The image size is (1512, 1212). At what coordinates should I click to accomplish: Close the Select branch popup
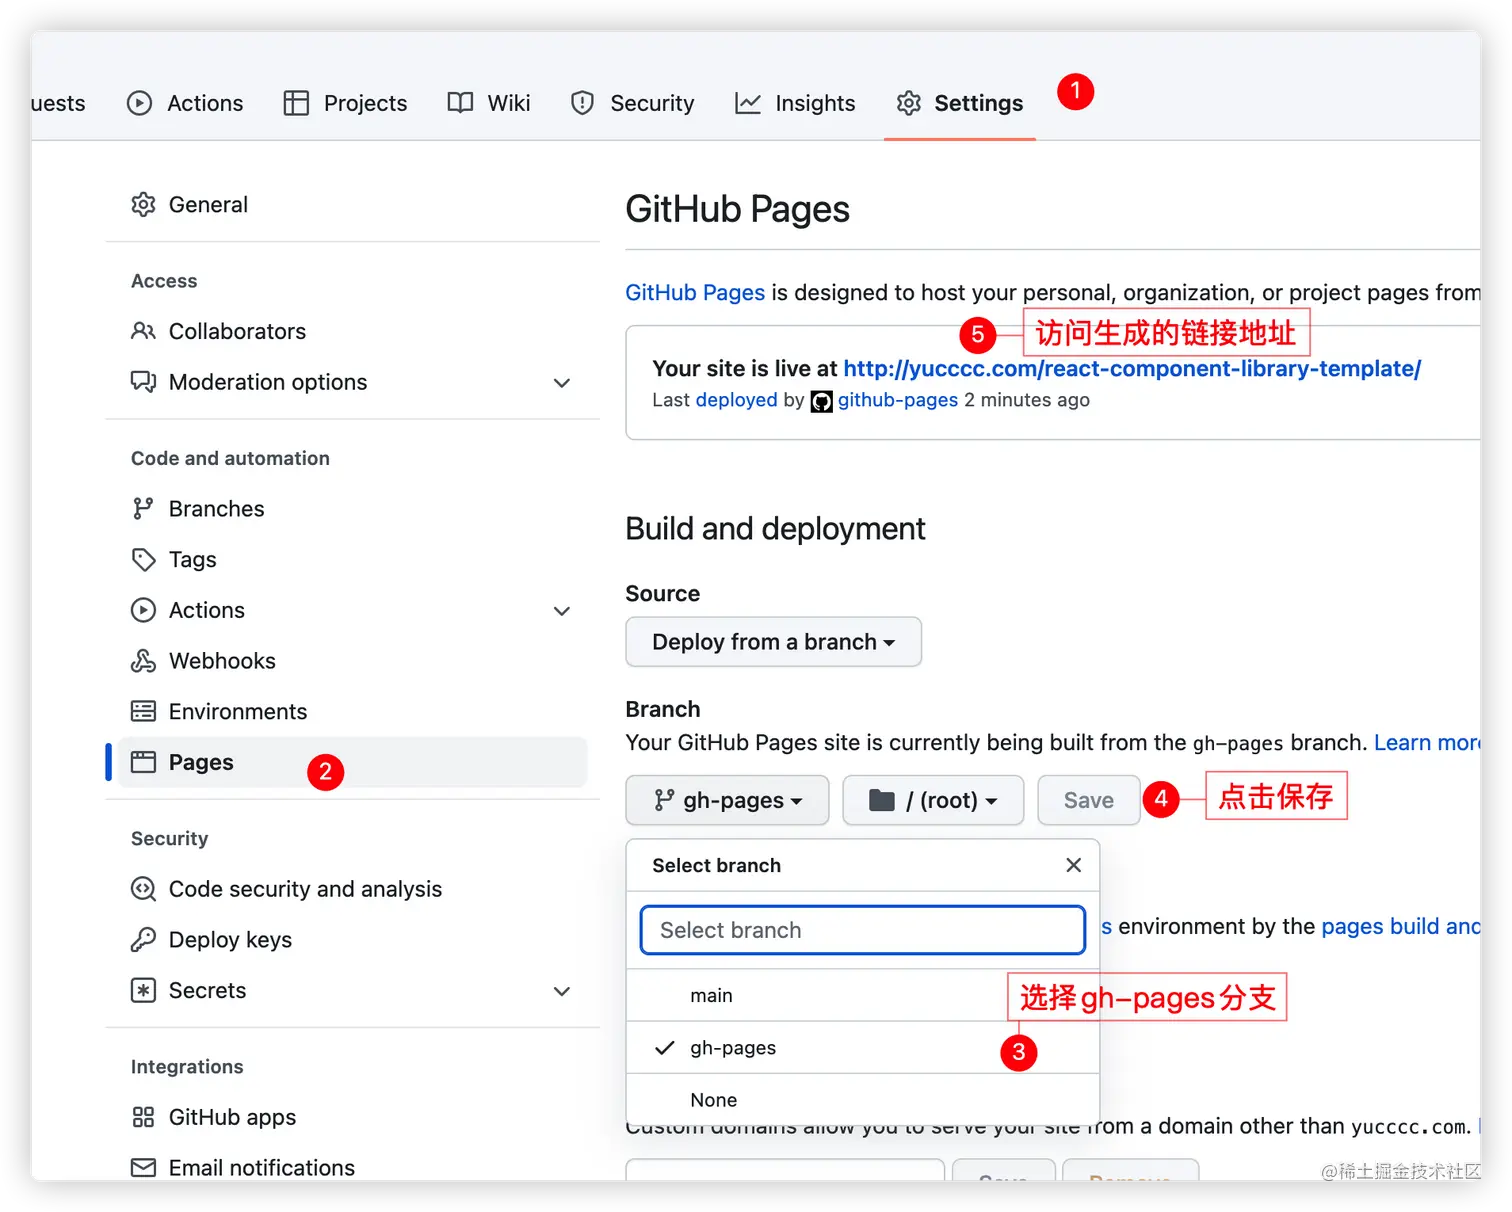click(x=1074, y=865)
